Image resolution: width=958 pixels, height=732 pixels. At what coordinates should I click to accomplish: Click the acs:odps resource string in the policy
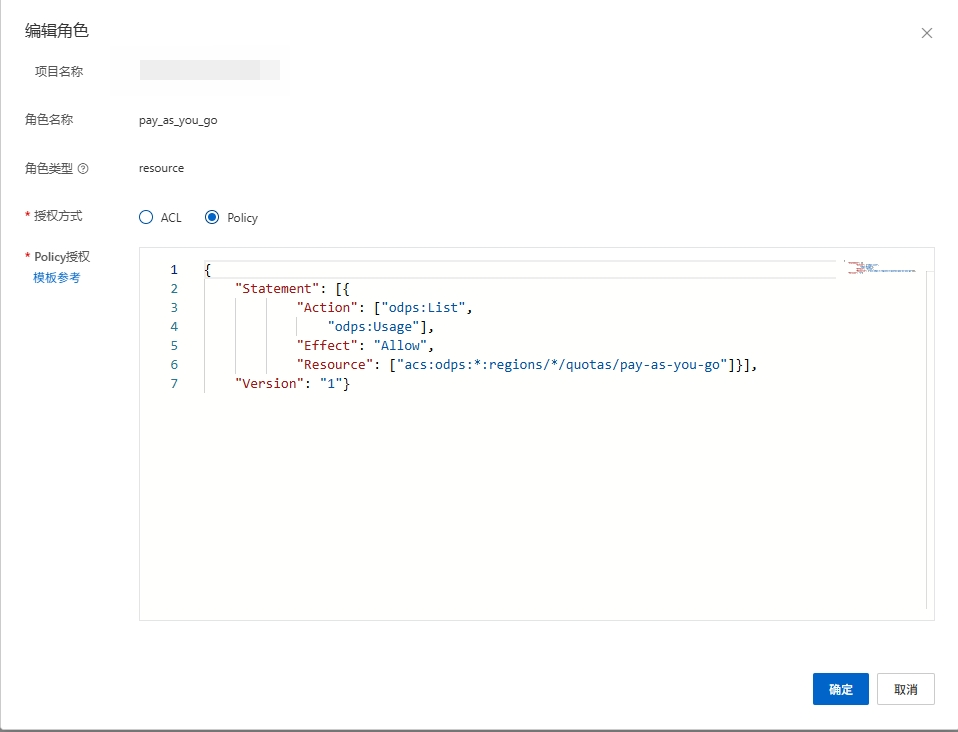(558, 365)
